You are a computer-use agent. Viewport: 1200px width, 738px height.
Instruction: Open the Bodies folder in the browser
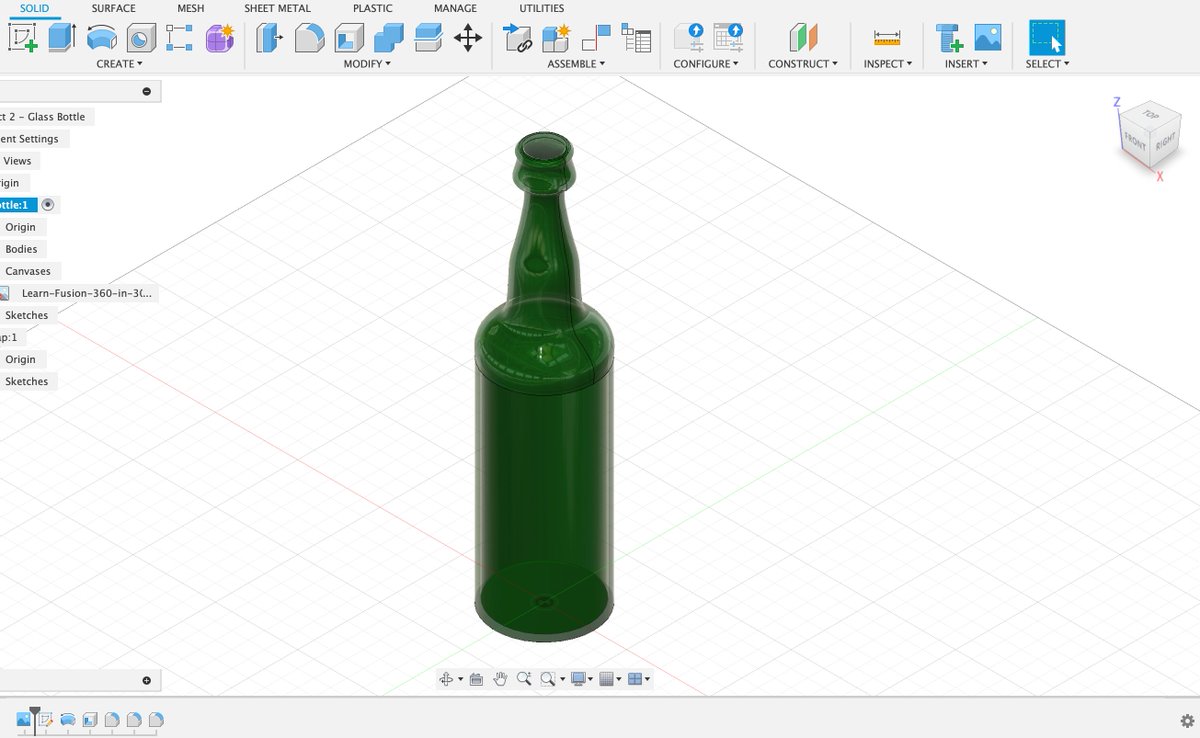pyautogui.click(x=22, y=249)
